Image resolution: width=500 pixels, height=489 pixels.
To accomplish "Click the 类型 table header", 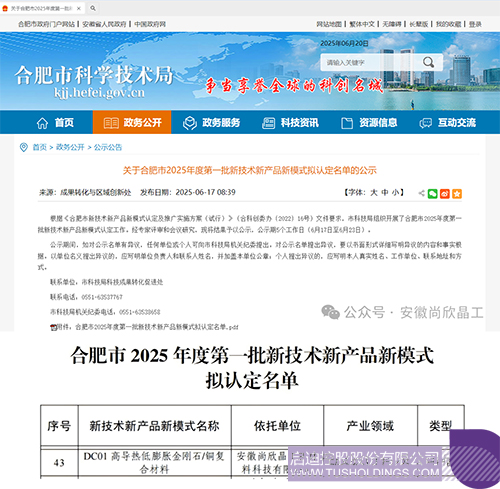I will click(441, 426).
